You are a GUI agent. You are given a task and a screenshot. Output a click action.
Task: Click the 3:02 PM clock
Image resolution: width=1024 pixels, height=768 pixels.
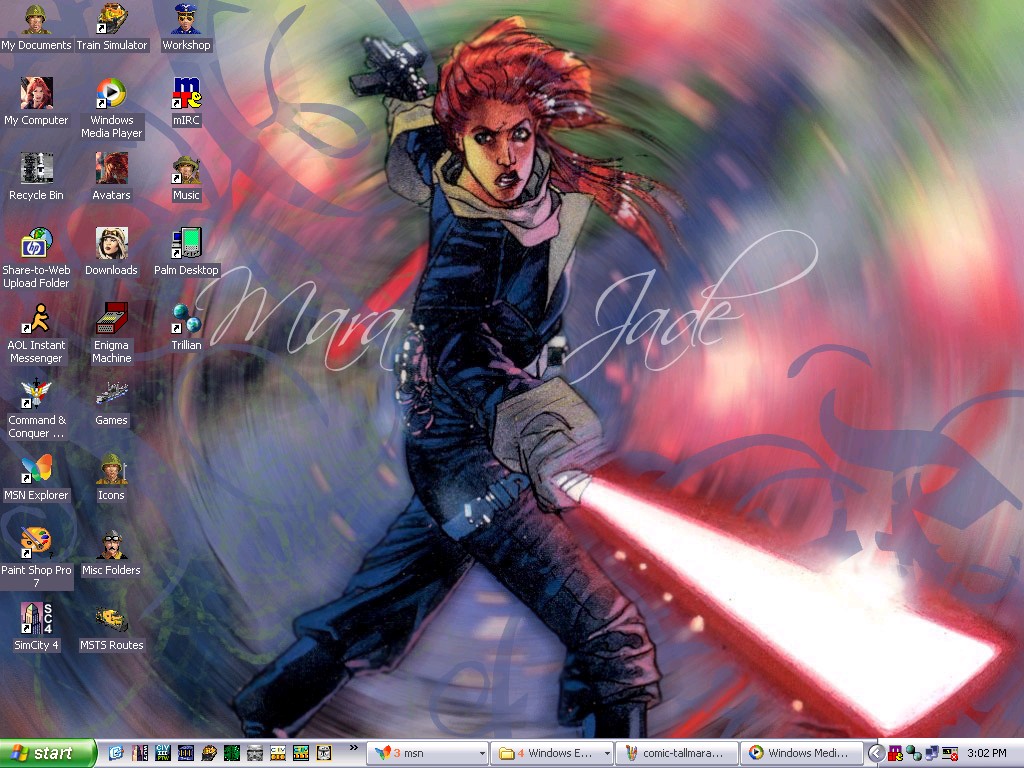click(x=987, y=753)
